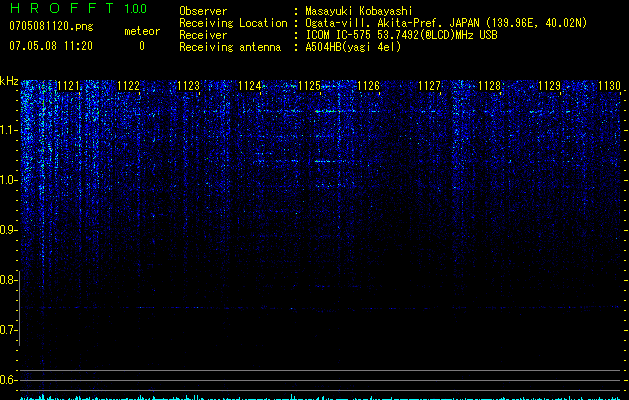Select the version number 1.0.0
629x400 pixels.
(x=135, y=8)
